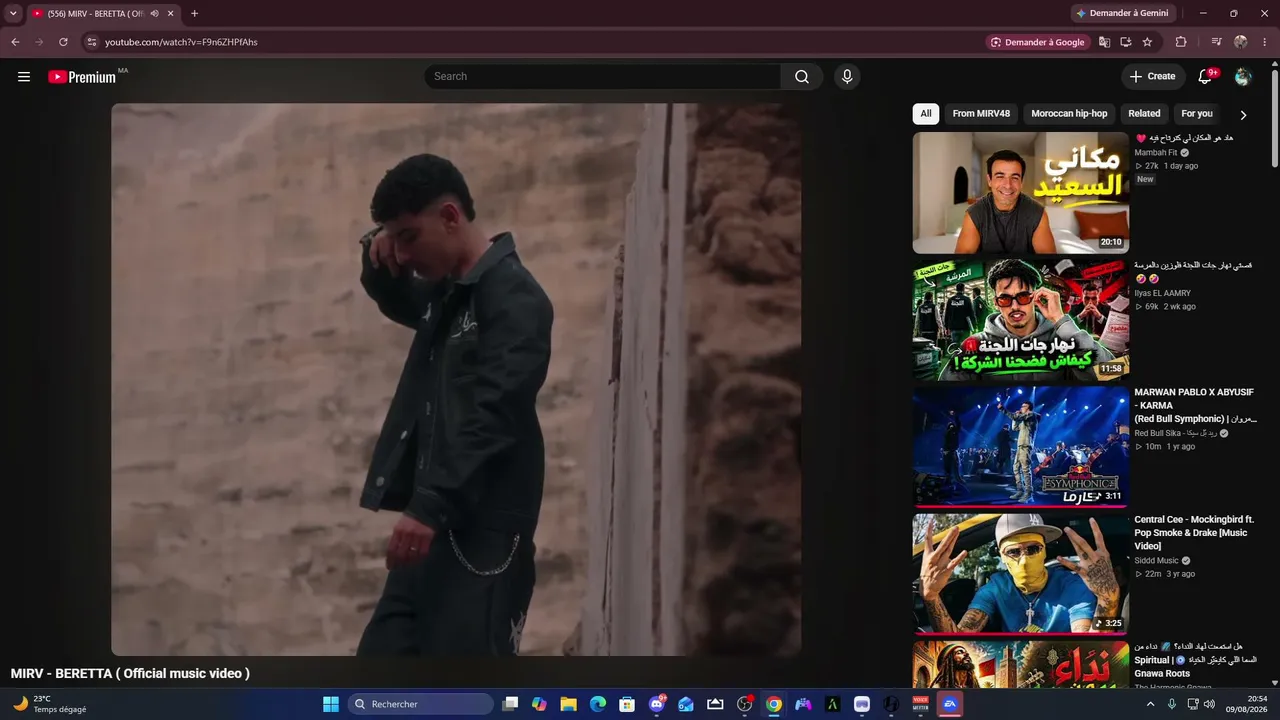The width and height of the screenshot is (1280, 720).
Task: Open the Central Cee Mockingbird thumbnail
Action: [x=1020, y=574]
